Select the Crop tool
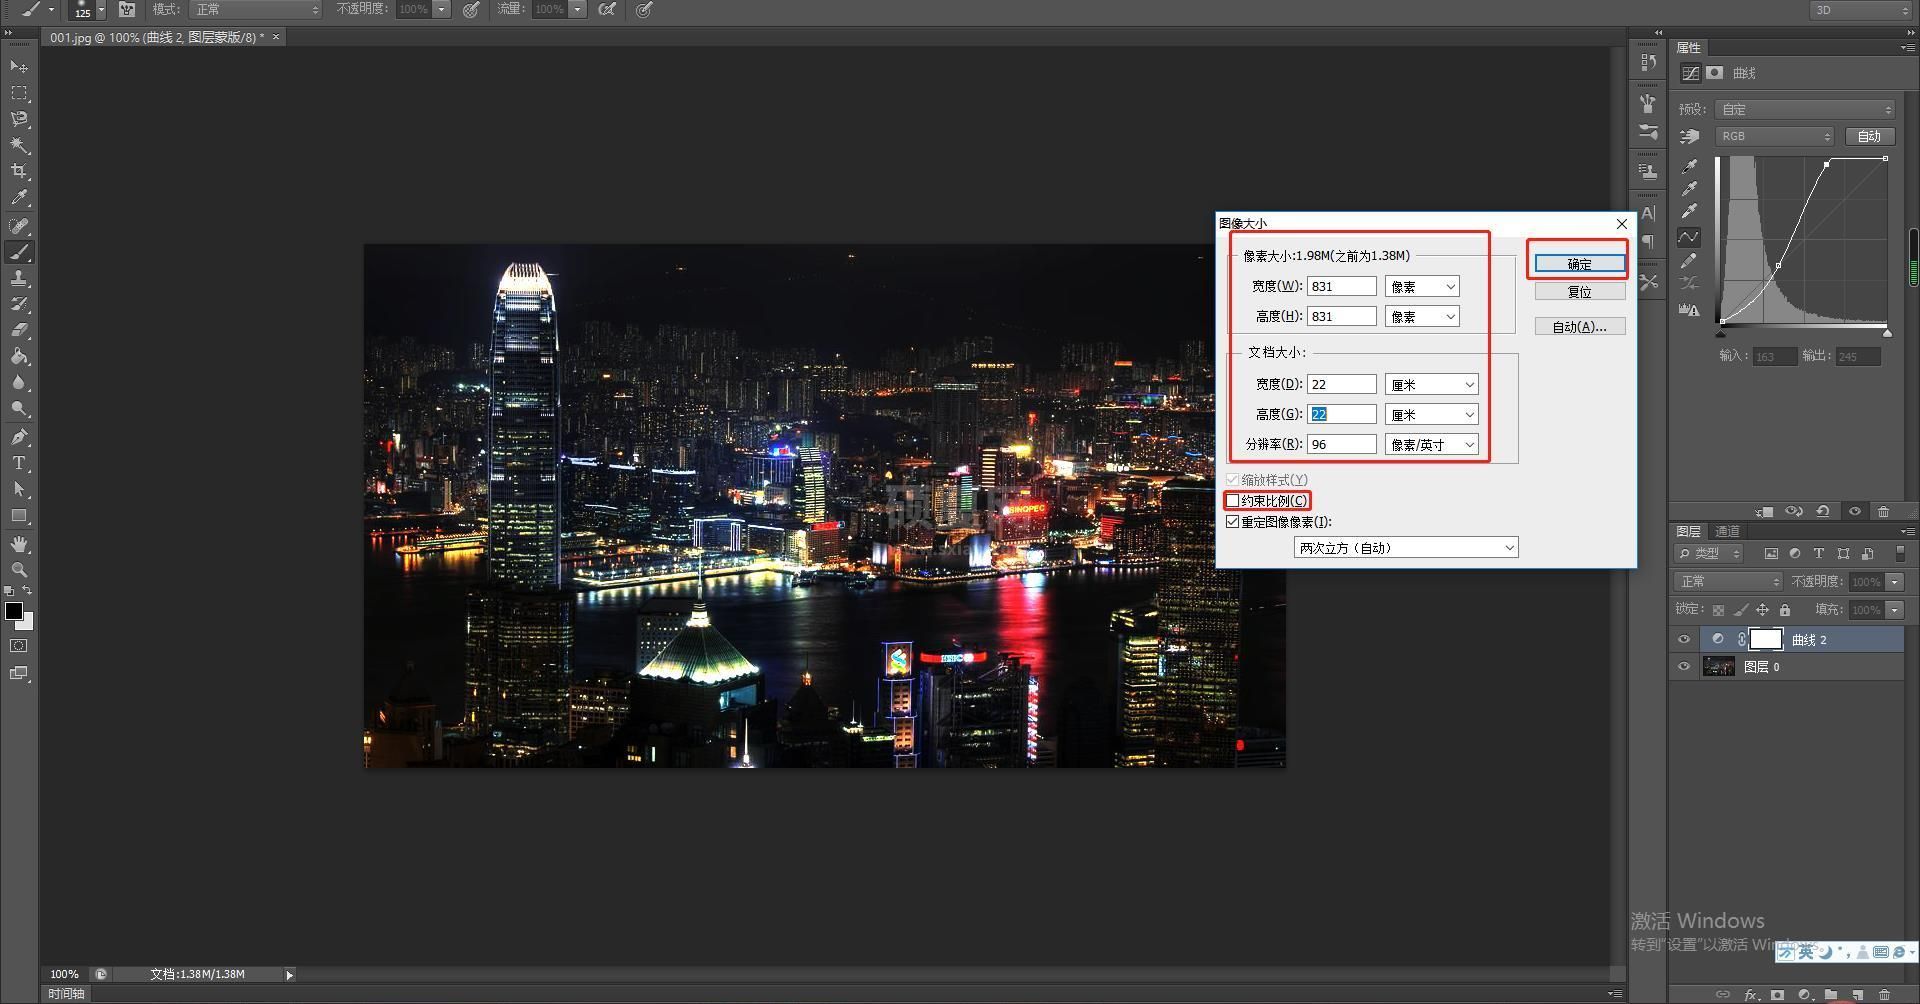This screenshot has height=1004, width=1920. click(19, 172)
